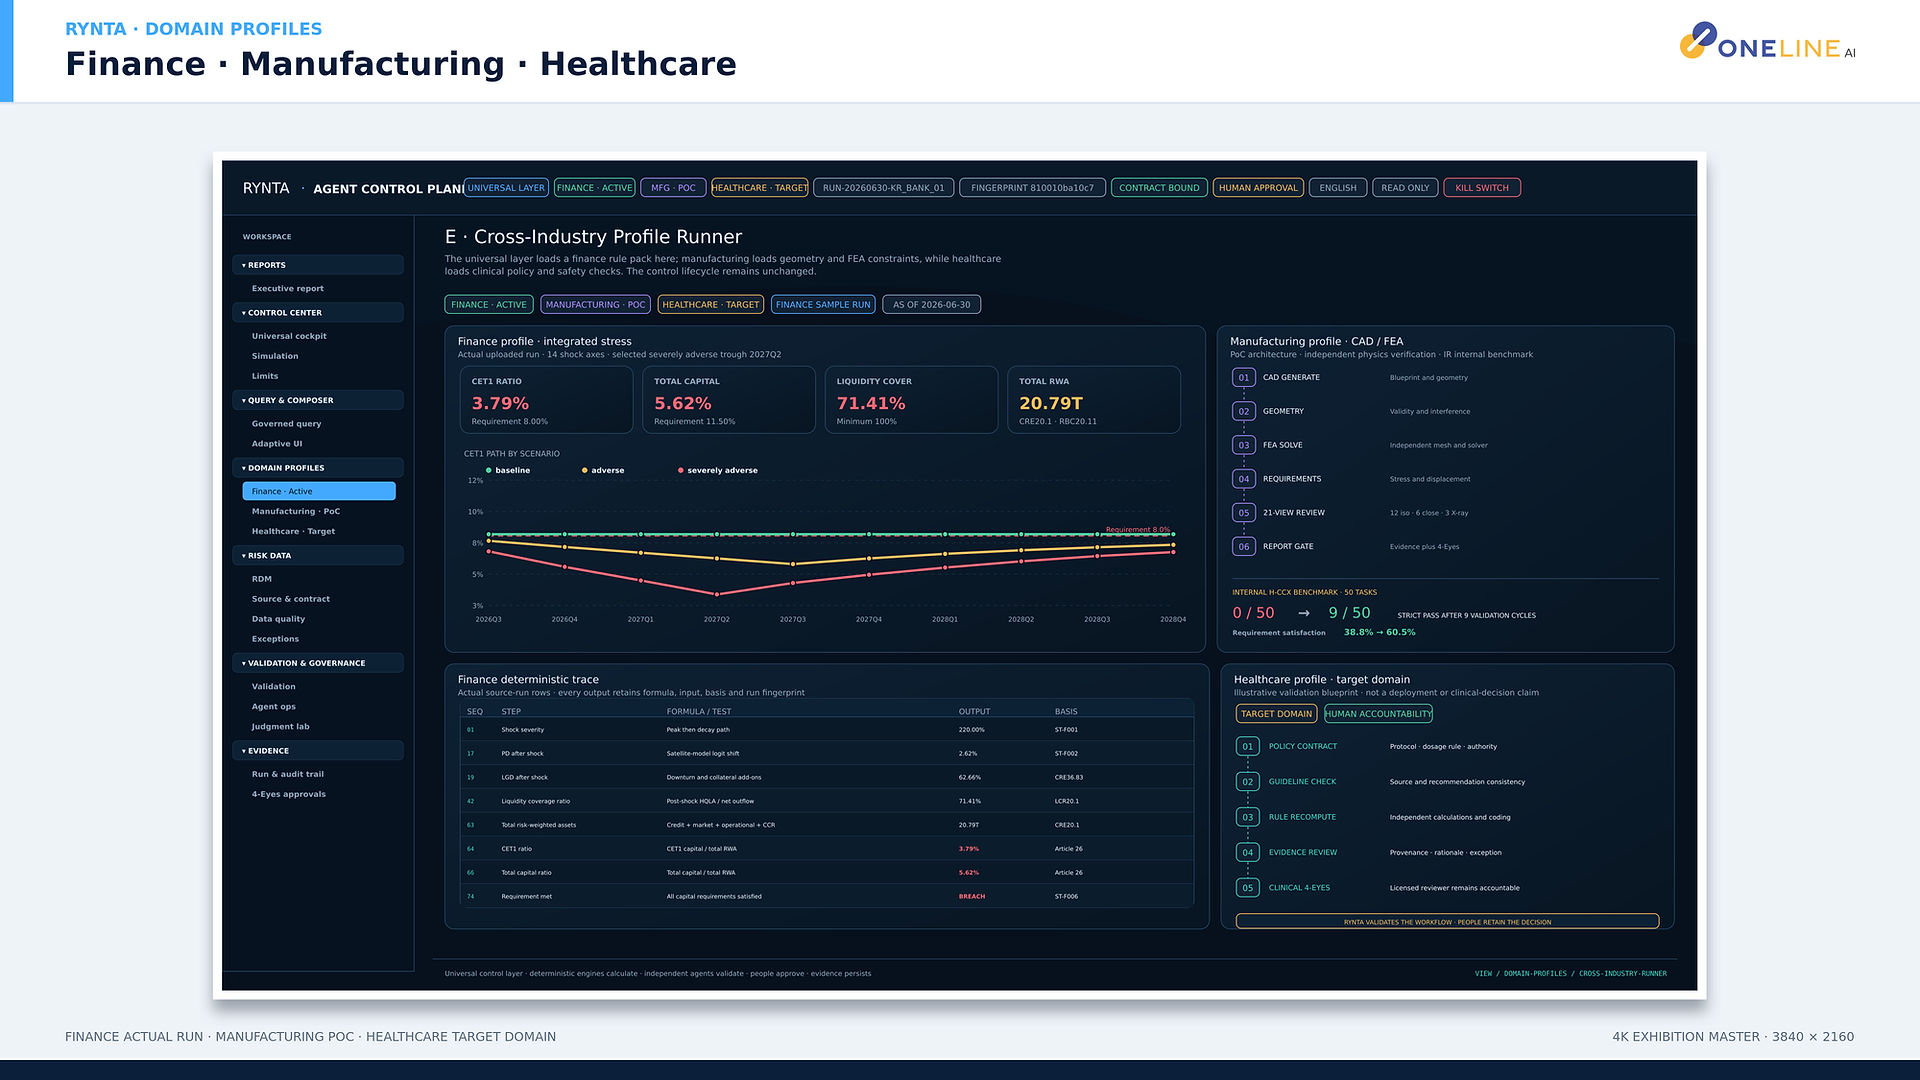Click the RUN-20260630-KR_BANK_01 run pill
The width and height of the screenshot is (1920, 1080).
[x=883, y=188]
